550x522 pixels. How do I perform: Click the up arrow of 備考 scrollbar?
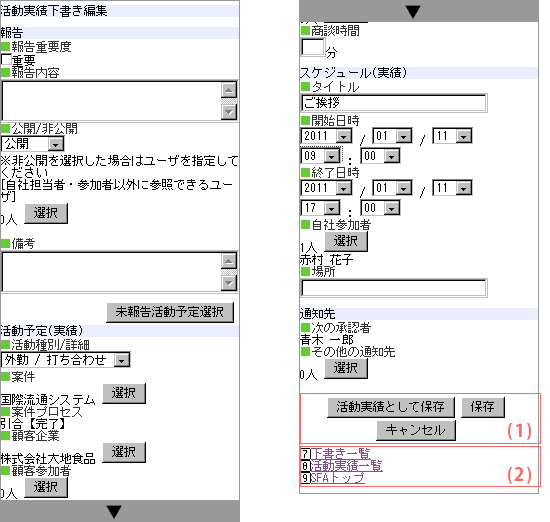coord(229,261)
